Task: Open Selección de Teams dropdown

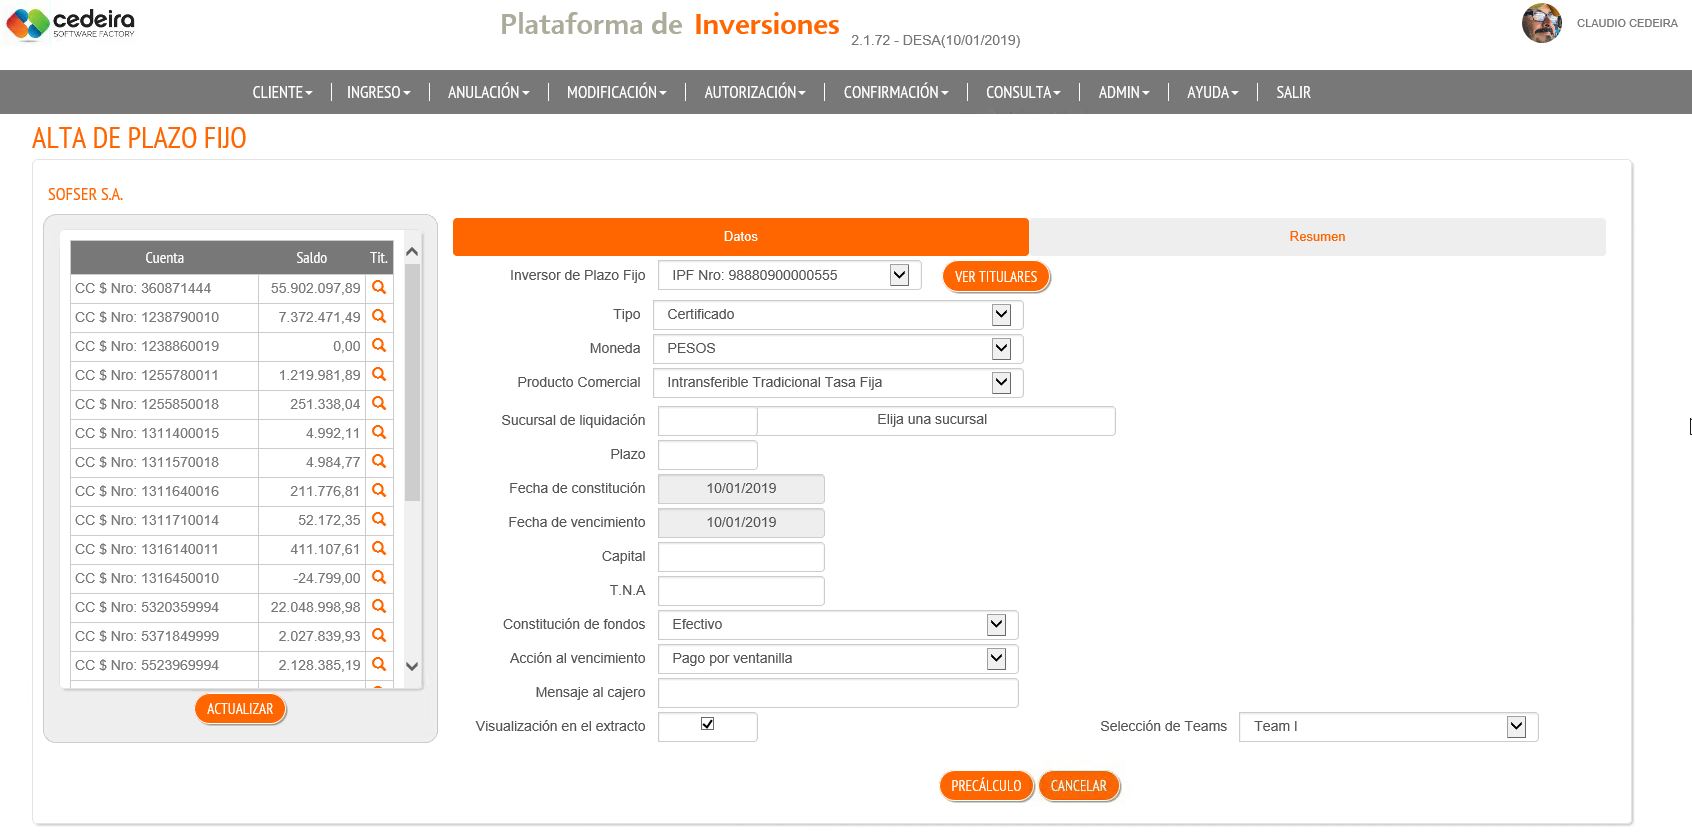Action: pos(1516,727)
